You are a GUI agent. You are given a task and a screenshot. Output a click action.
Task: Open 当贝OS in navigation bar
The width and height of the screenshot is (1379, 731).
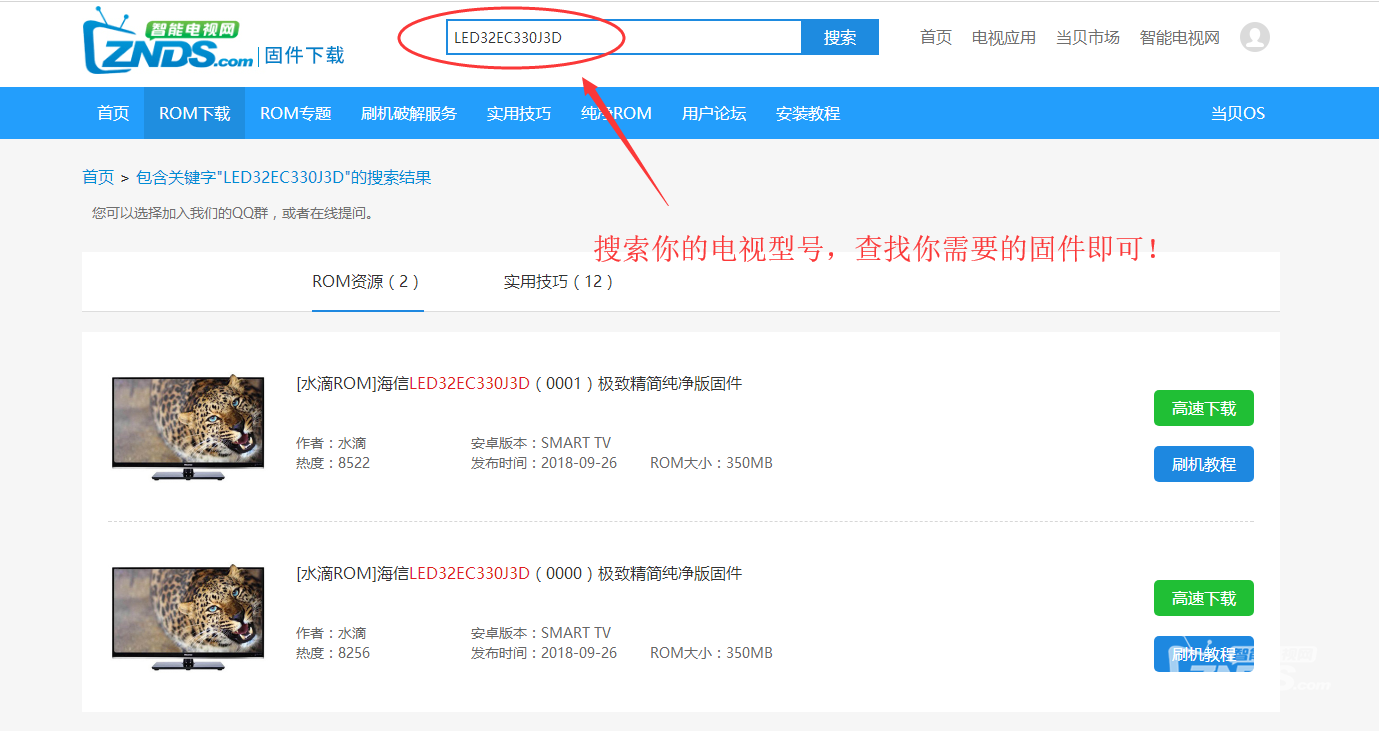pos(1238,113)
